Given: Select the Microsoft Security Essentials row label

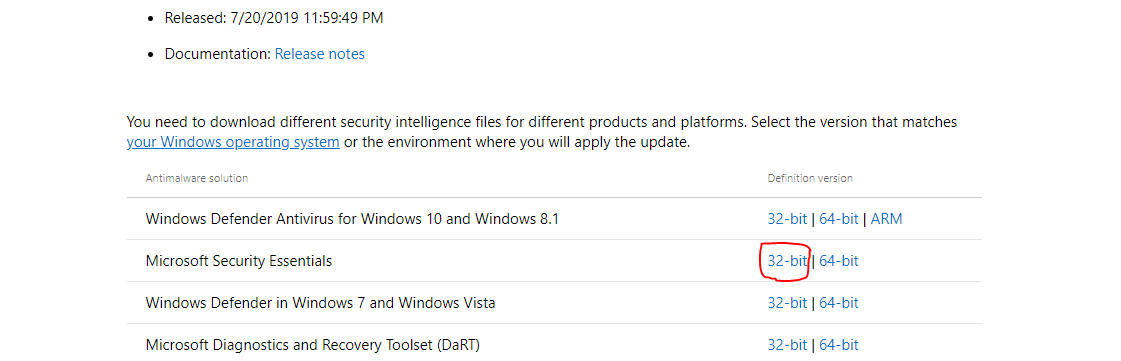Looking at the screenshot, I should point(239,261).
